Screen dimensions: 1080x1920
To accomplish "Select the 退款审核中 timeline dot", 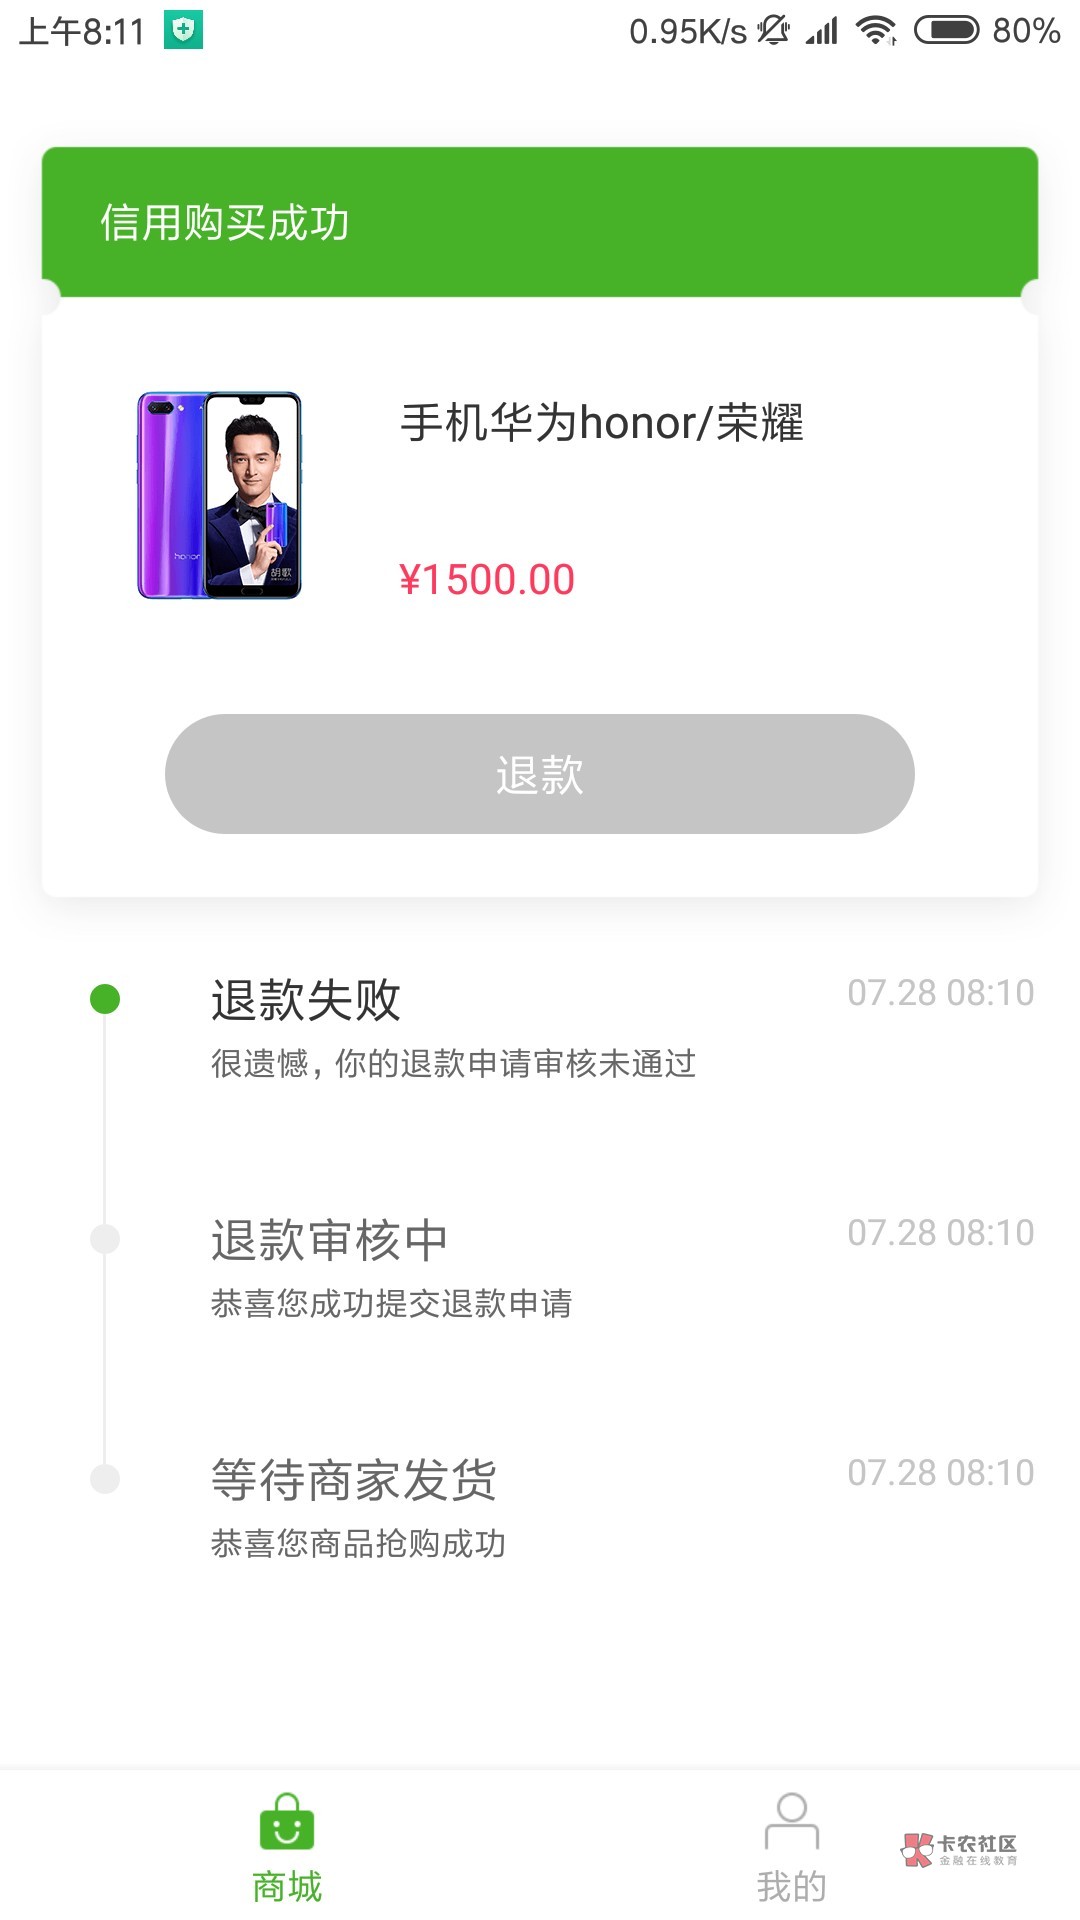I will (x=105, y=1239).
